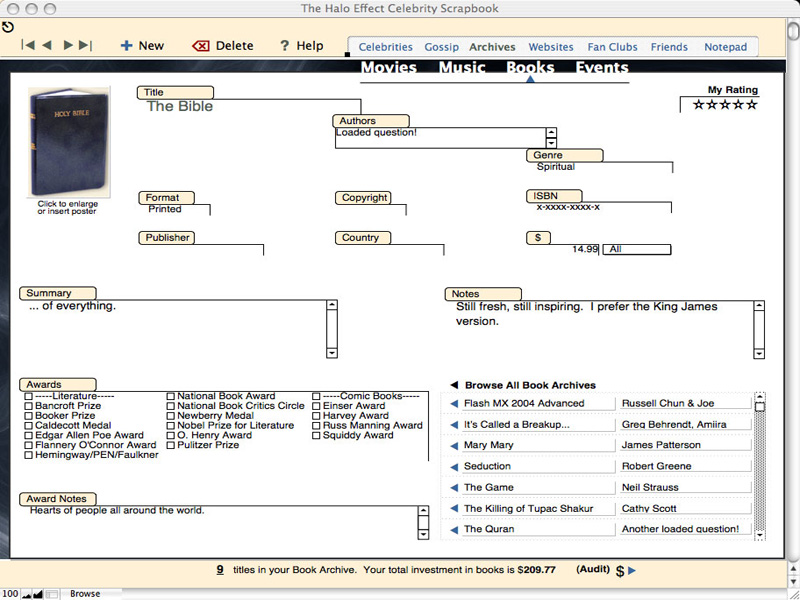Toggle the status area icon near Browse
This screenshot has height=600, width=800.
51,594
